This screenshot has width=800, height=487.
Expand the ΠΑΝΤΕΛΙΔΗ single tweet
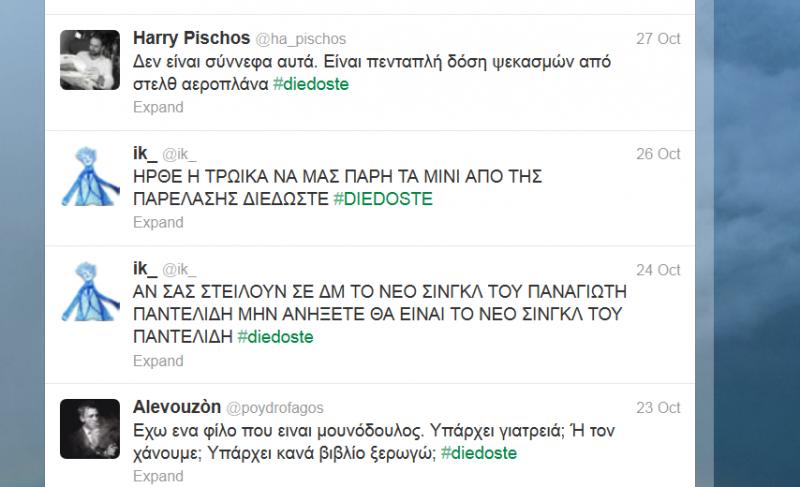pyautogui.click(x=158, y=361)
